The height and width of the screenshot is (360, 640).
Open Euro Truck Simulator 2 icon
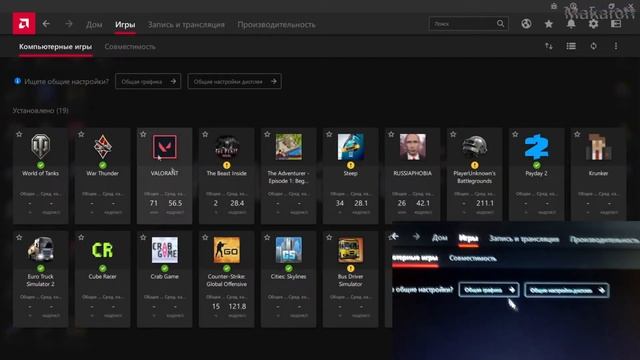coord(40,250)
